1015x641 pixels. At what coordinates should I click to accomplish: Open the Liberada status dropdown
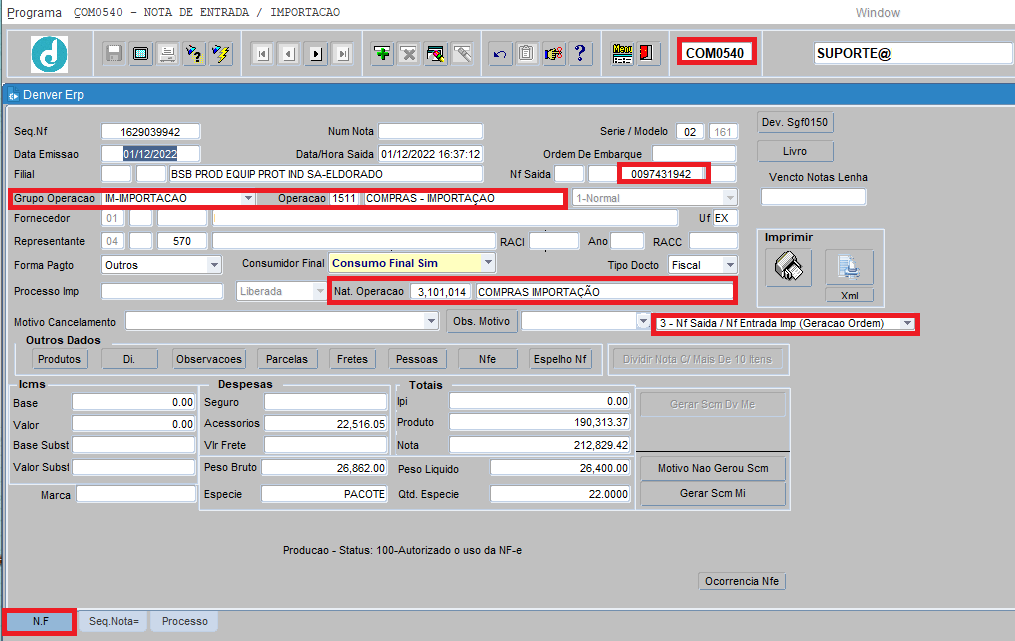(319, 291)
